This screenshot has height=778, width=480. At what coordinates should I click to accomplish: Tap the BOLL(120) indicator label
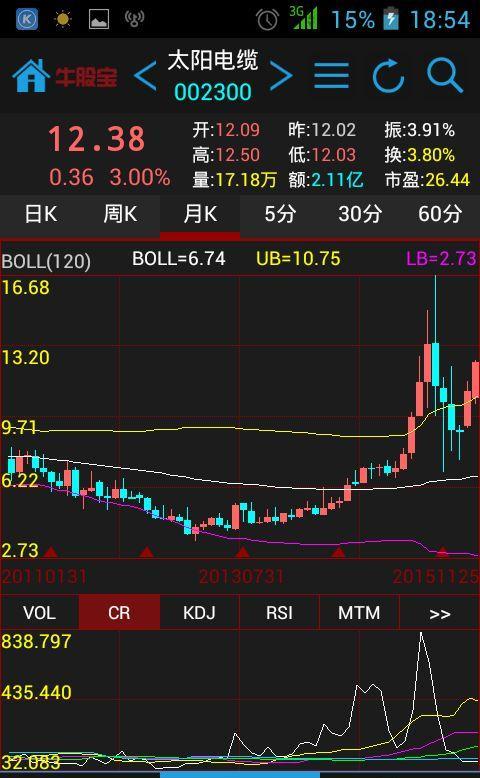pos(46,261)
